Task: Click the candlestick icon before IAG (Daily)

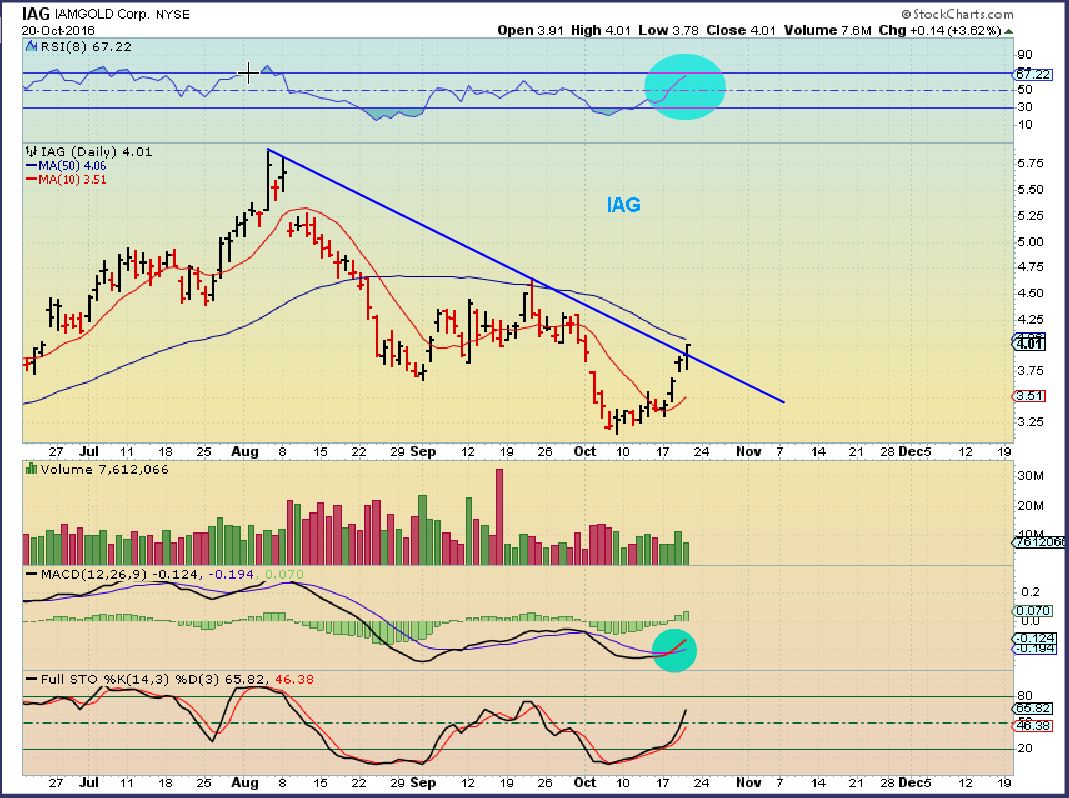Action: click(x=31, y=151)
